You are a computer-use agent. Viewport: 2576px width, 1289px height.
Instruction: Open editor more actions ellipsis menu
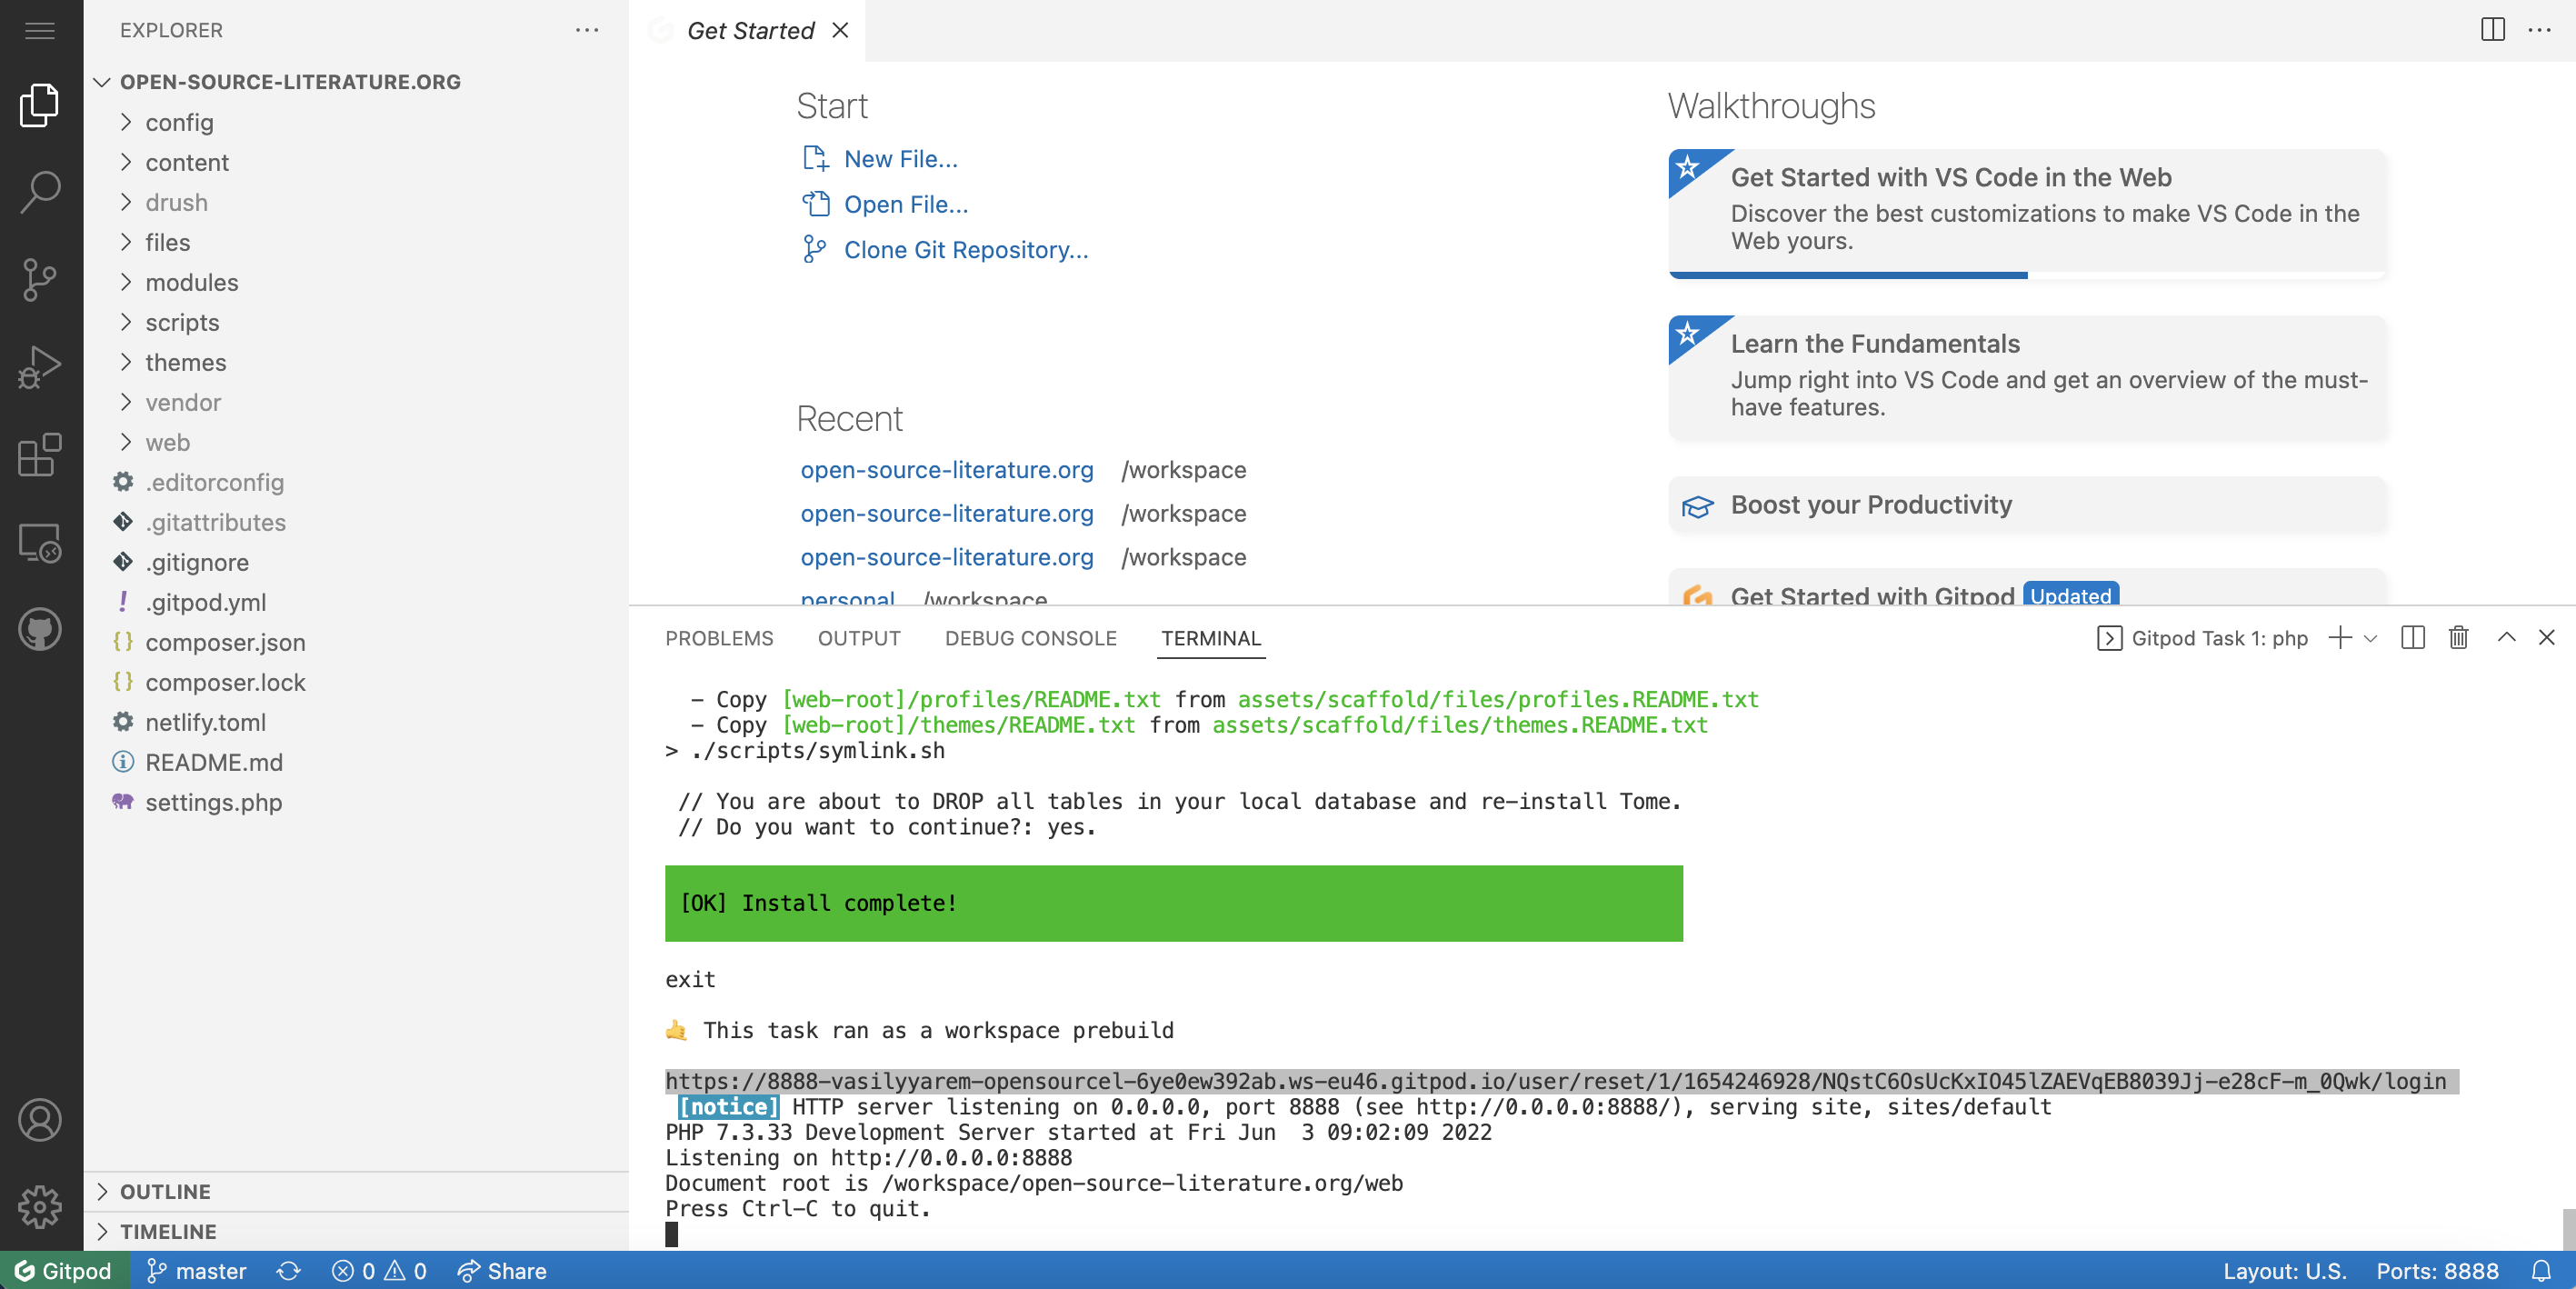[2539, 30]
